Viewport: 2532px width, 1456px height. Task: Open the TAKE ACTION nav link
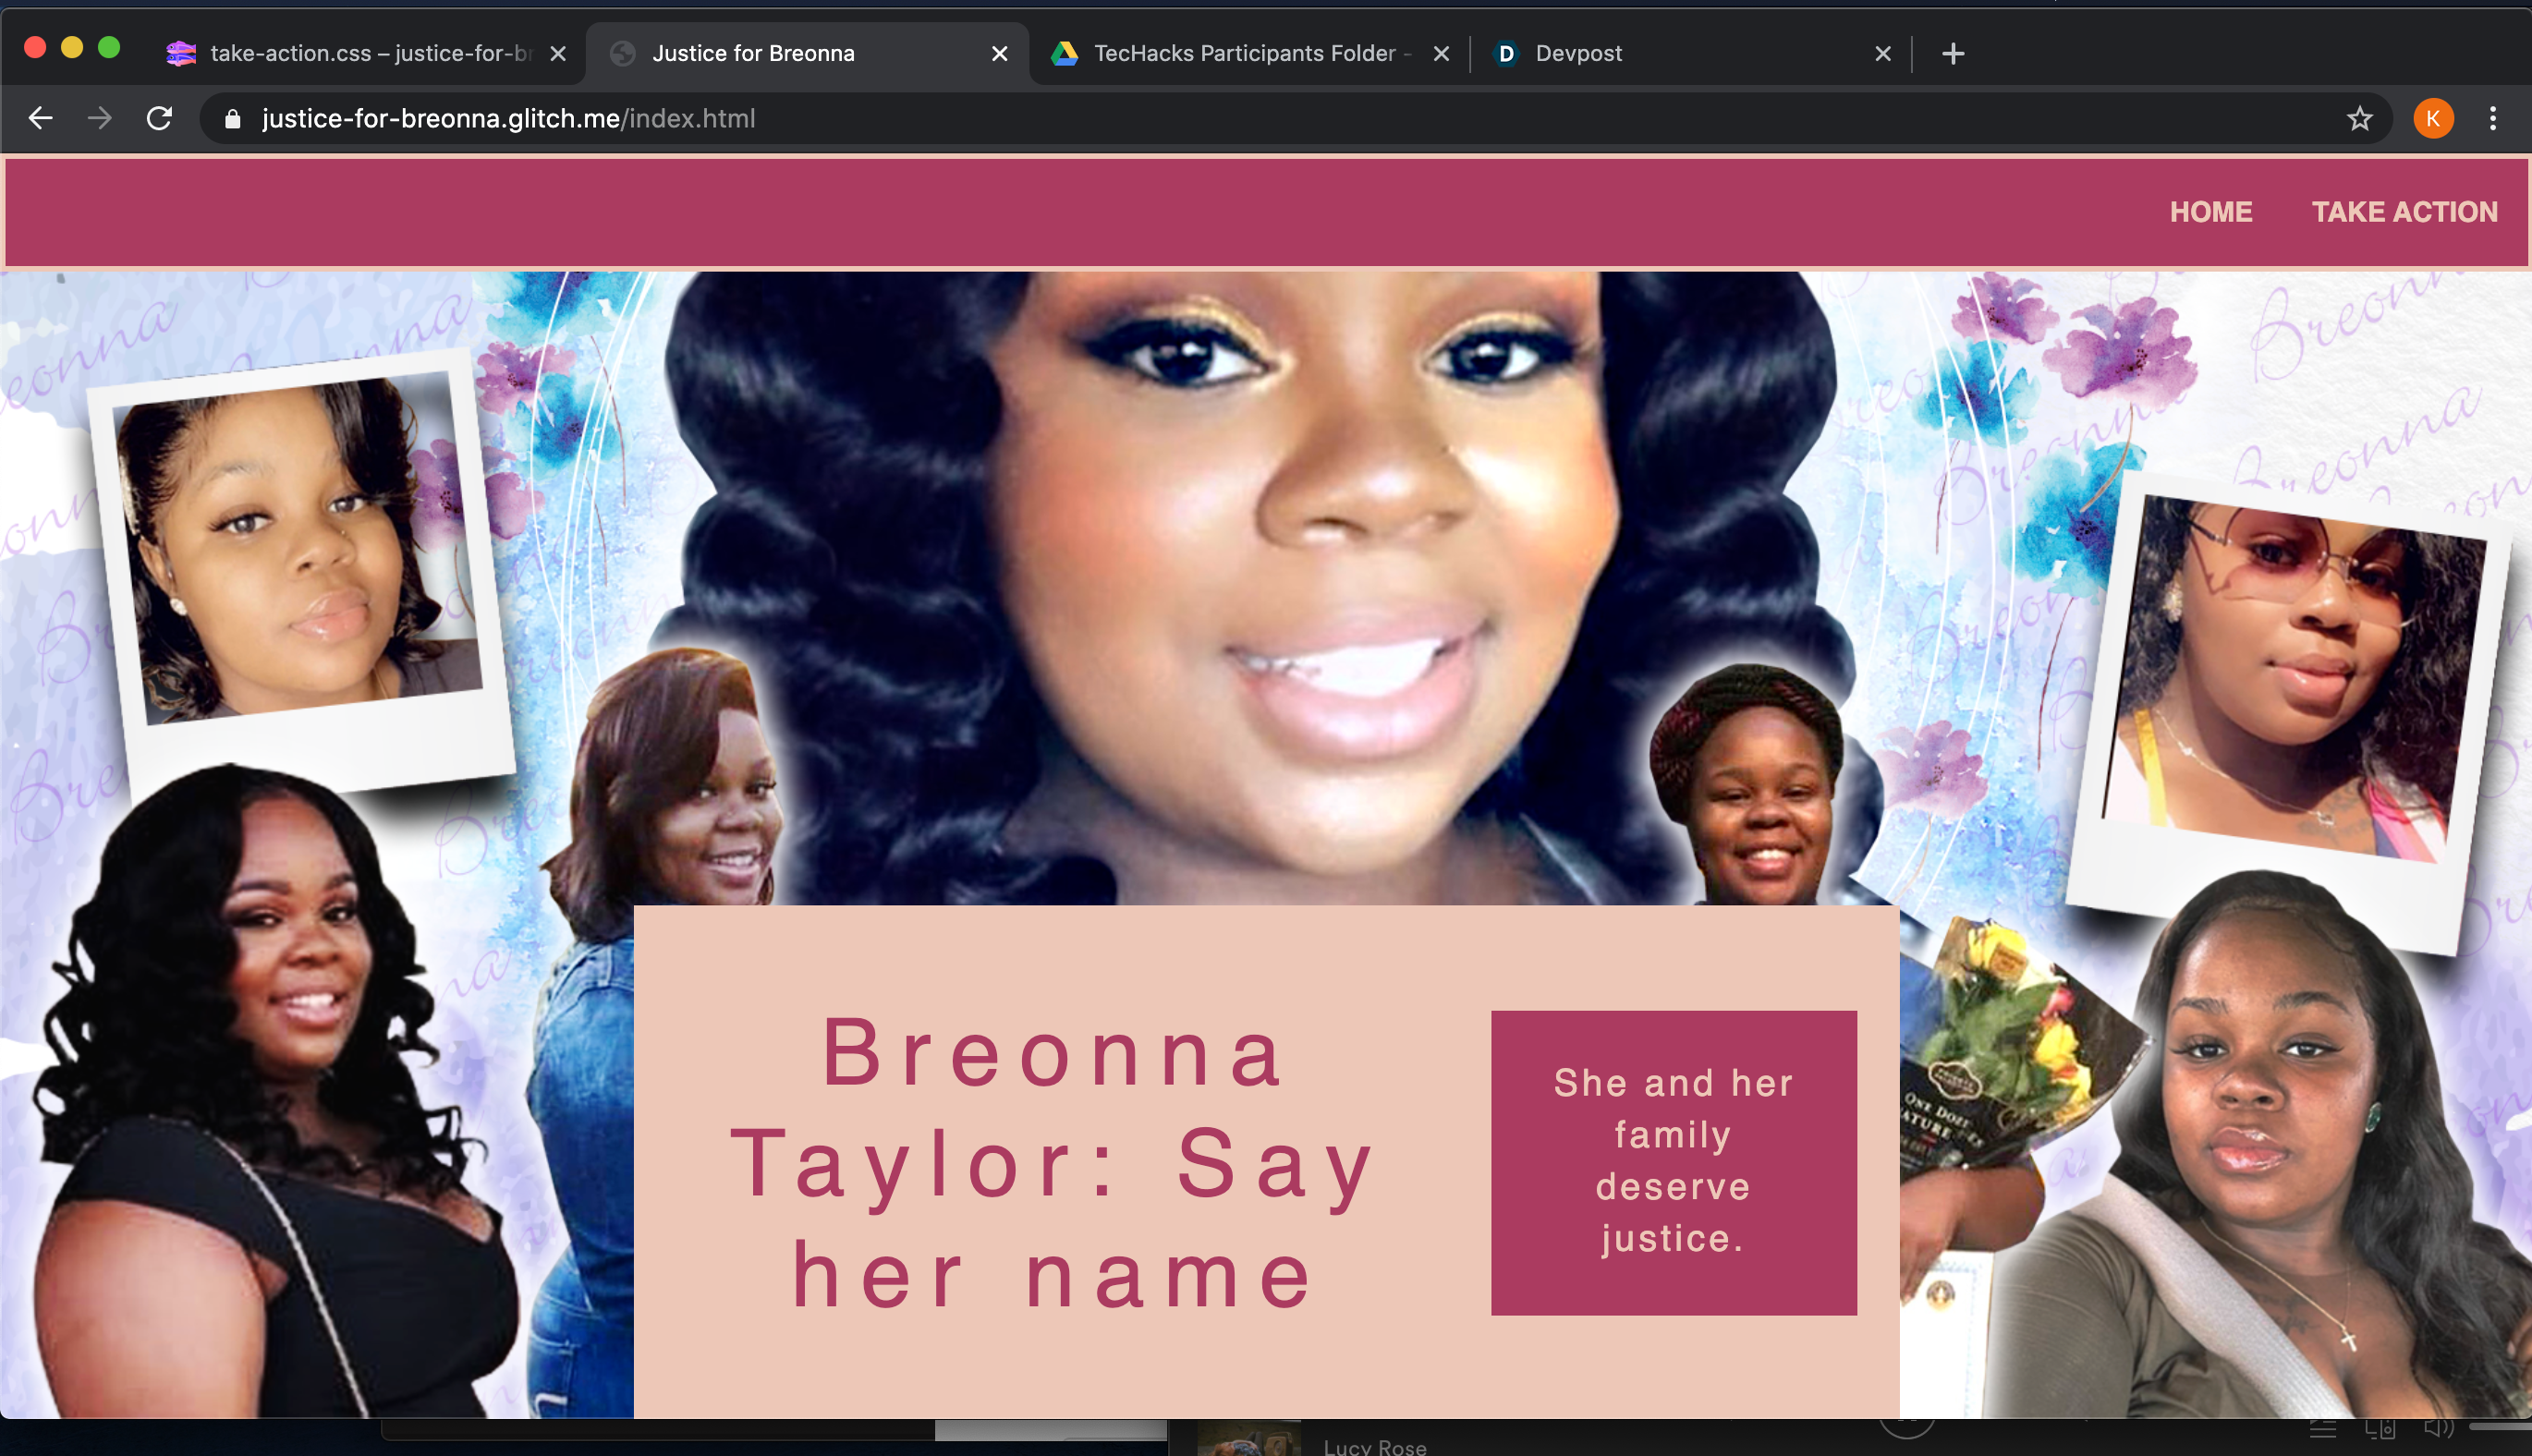click(x=2404, y=212)
